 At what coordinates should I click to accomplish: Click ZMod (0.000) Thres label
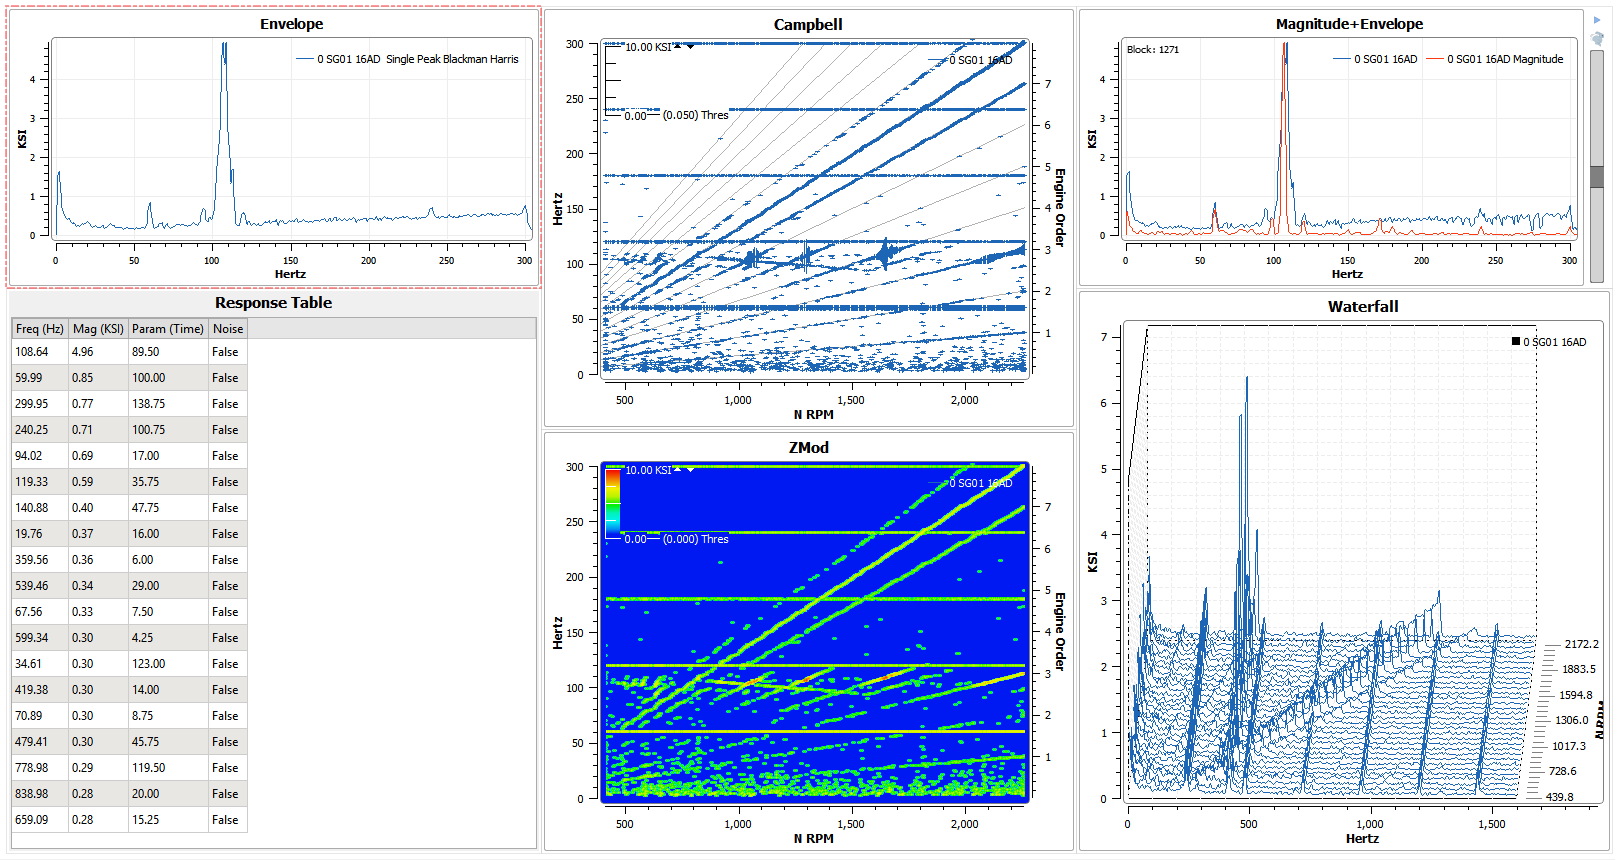coord(696,539)
